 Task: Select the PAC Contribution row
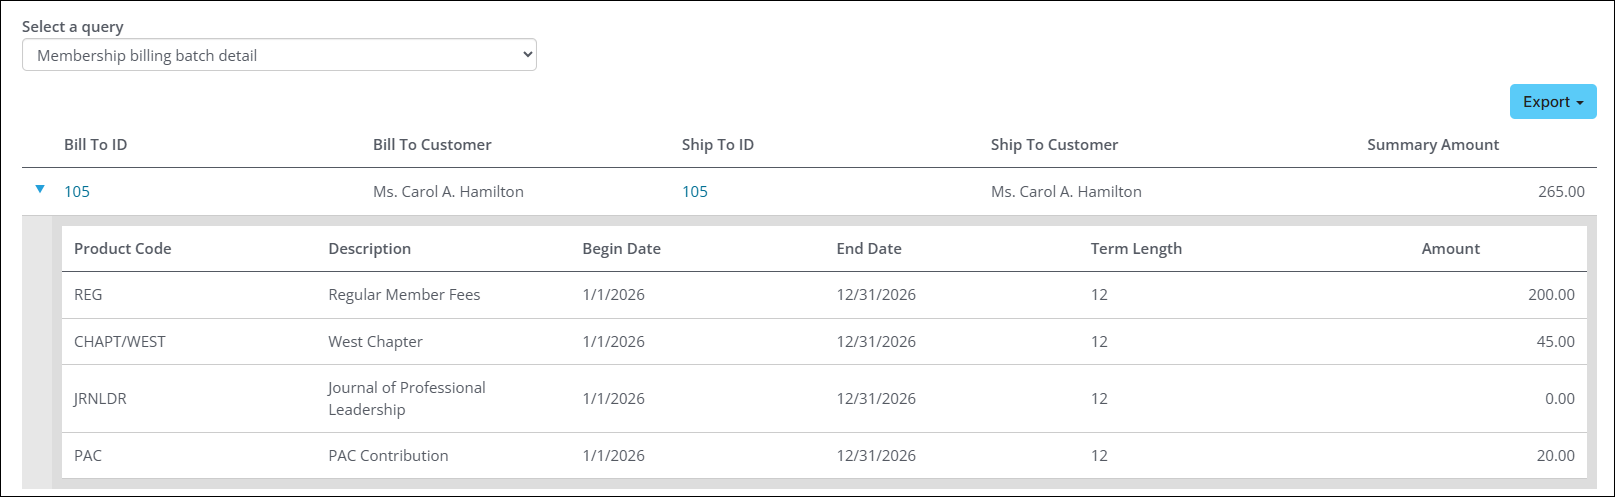point(388,456)
